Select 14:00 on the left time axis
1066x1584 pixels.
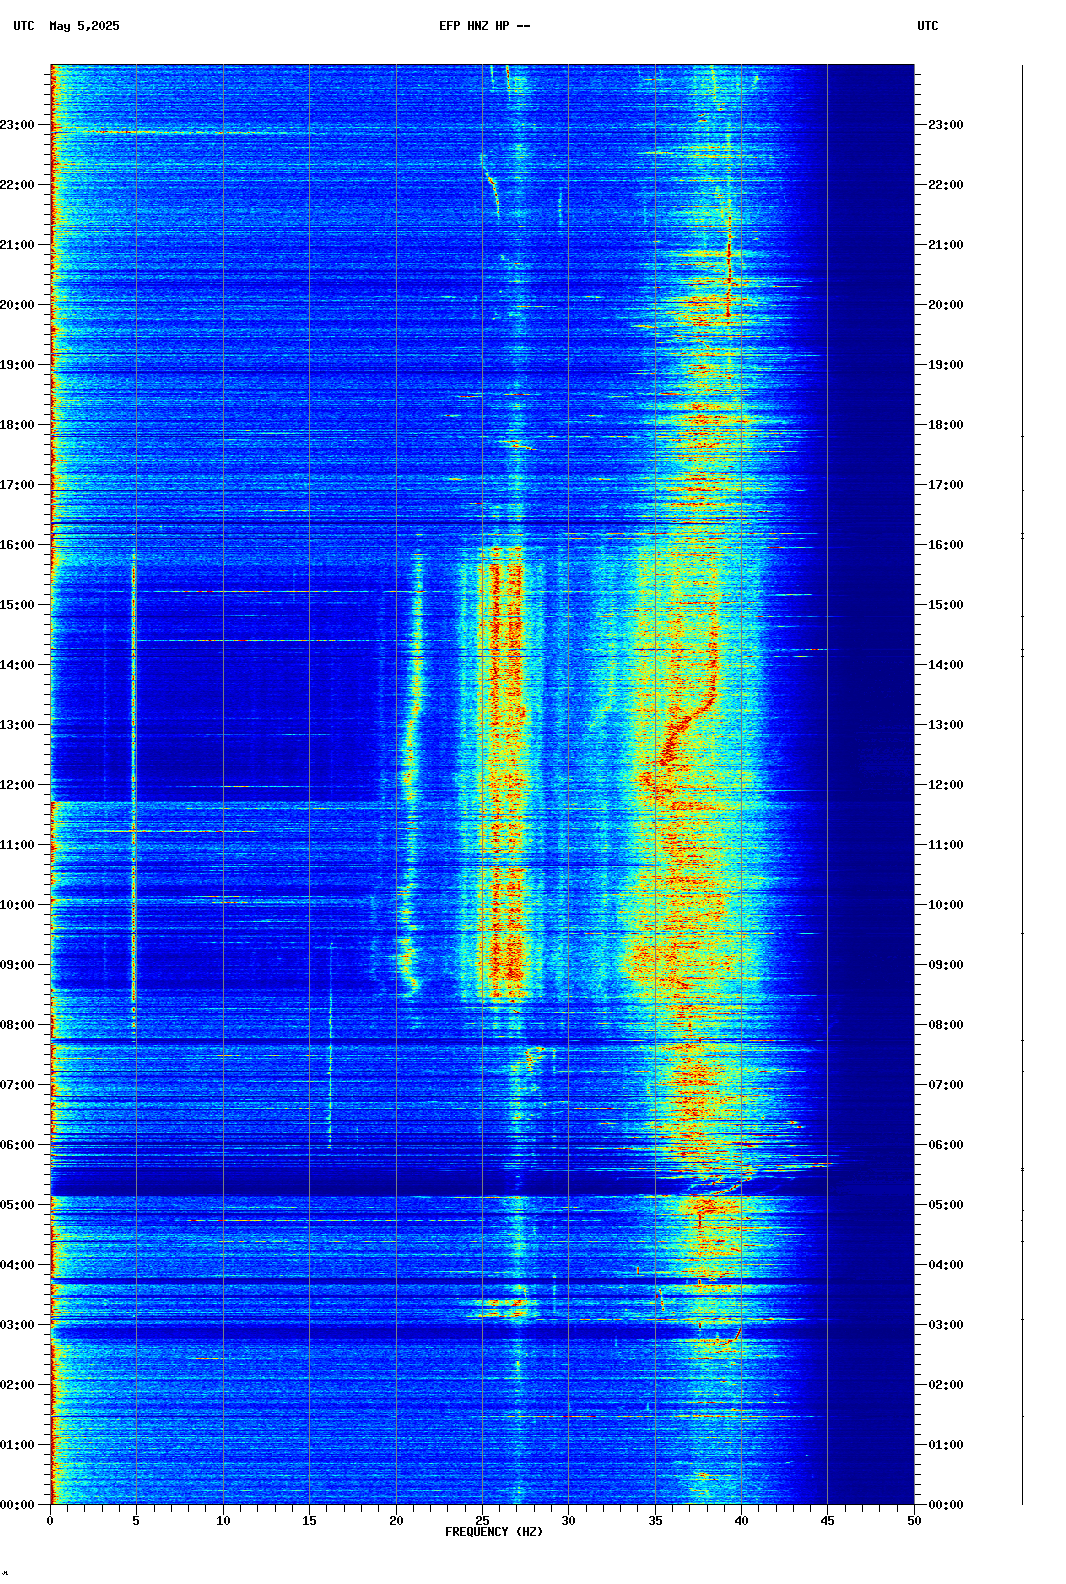(17, 665)
